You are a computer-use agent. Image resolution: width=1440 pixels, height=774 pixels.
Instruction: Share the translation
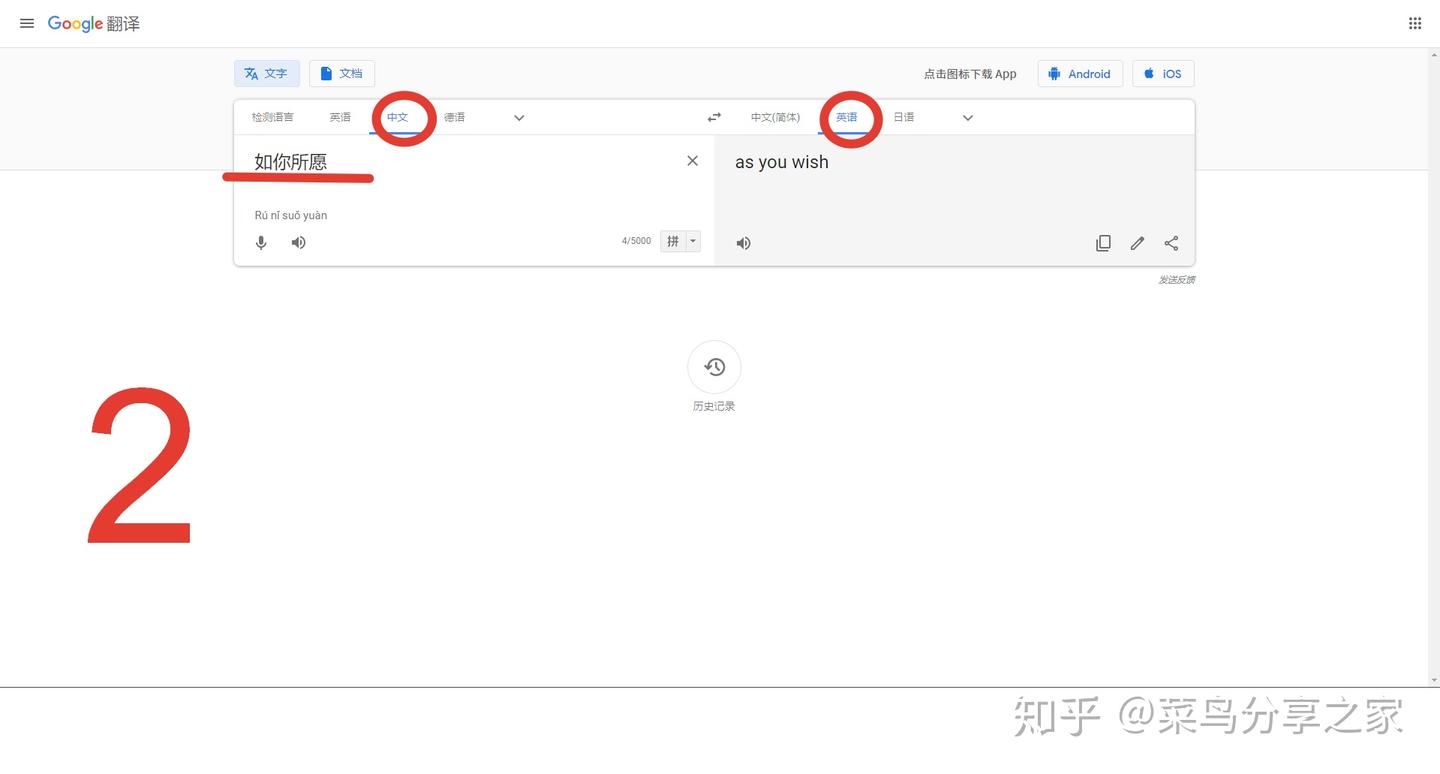click(x=1171, y=243)
